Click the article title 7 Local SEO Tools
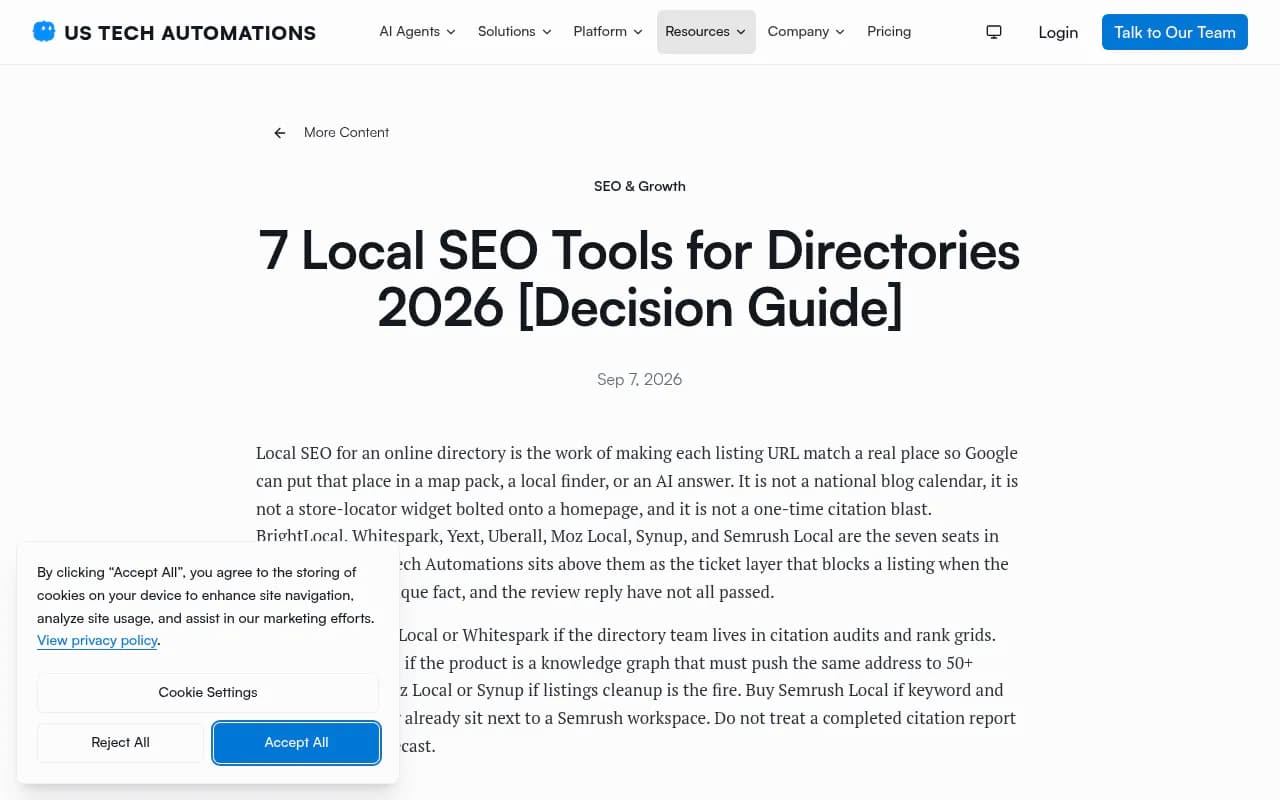This screenshot has width=1280, height=800. [x=640, y=278]
